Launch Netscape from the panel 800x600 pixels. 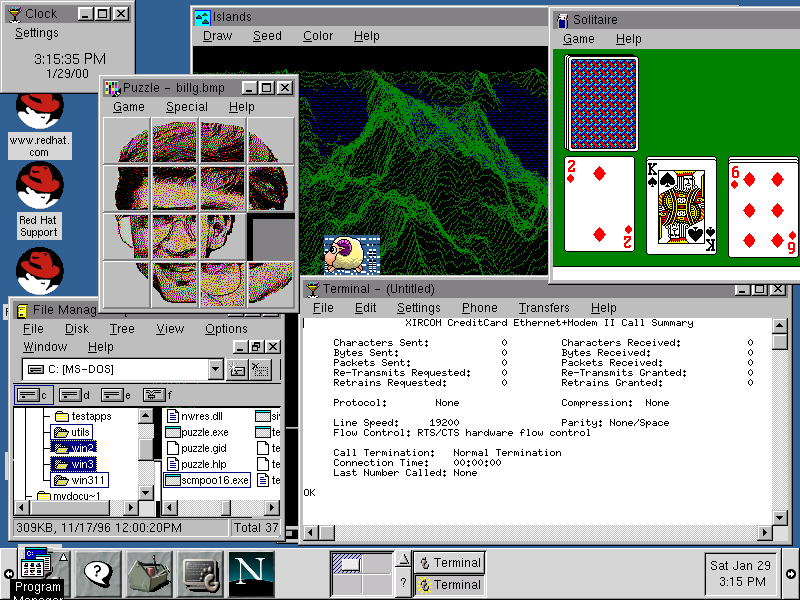[x=251, y=574]
